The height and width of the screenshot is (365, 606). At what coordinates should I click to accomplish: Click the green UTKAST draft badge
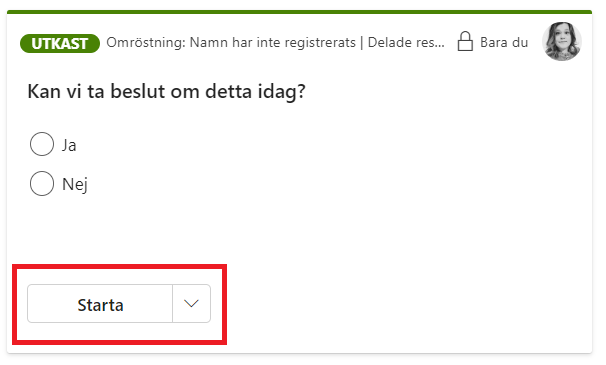coord(60,43)
